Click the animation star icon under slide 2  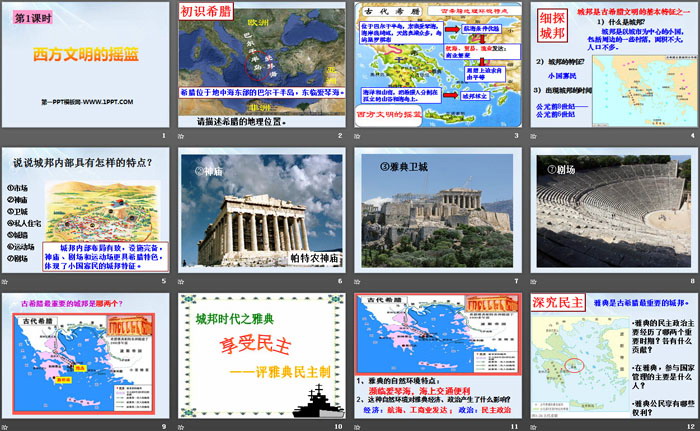click(x=182, y=138)
